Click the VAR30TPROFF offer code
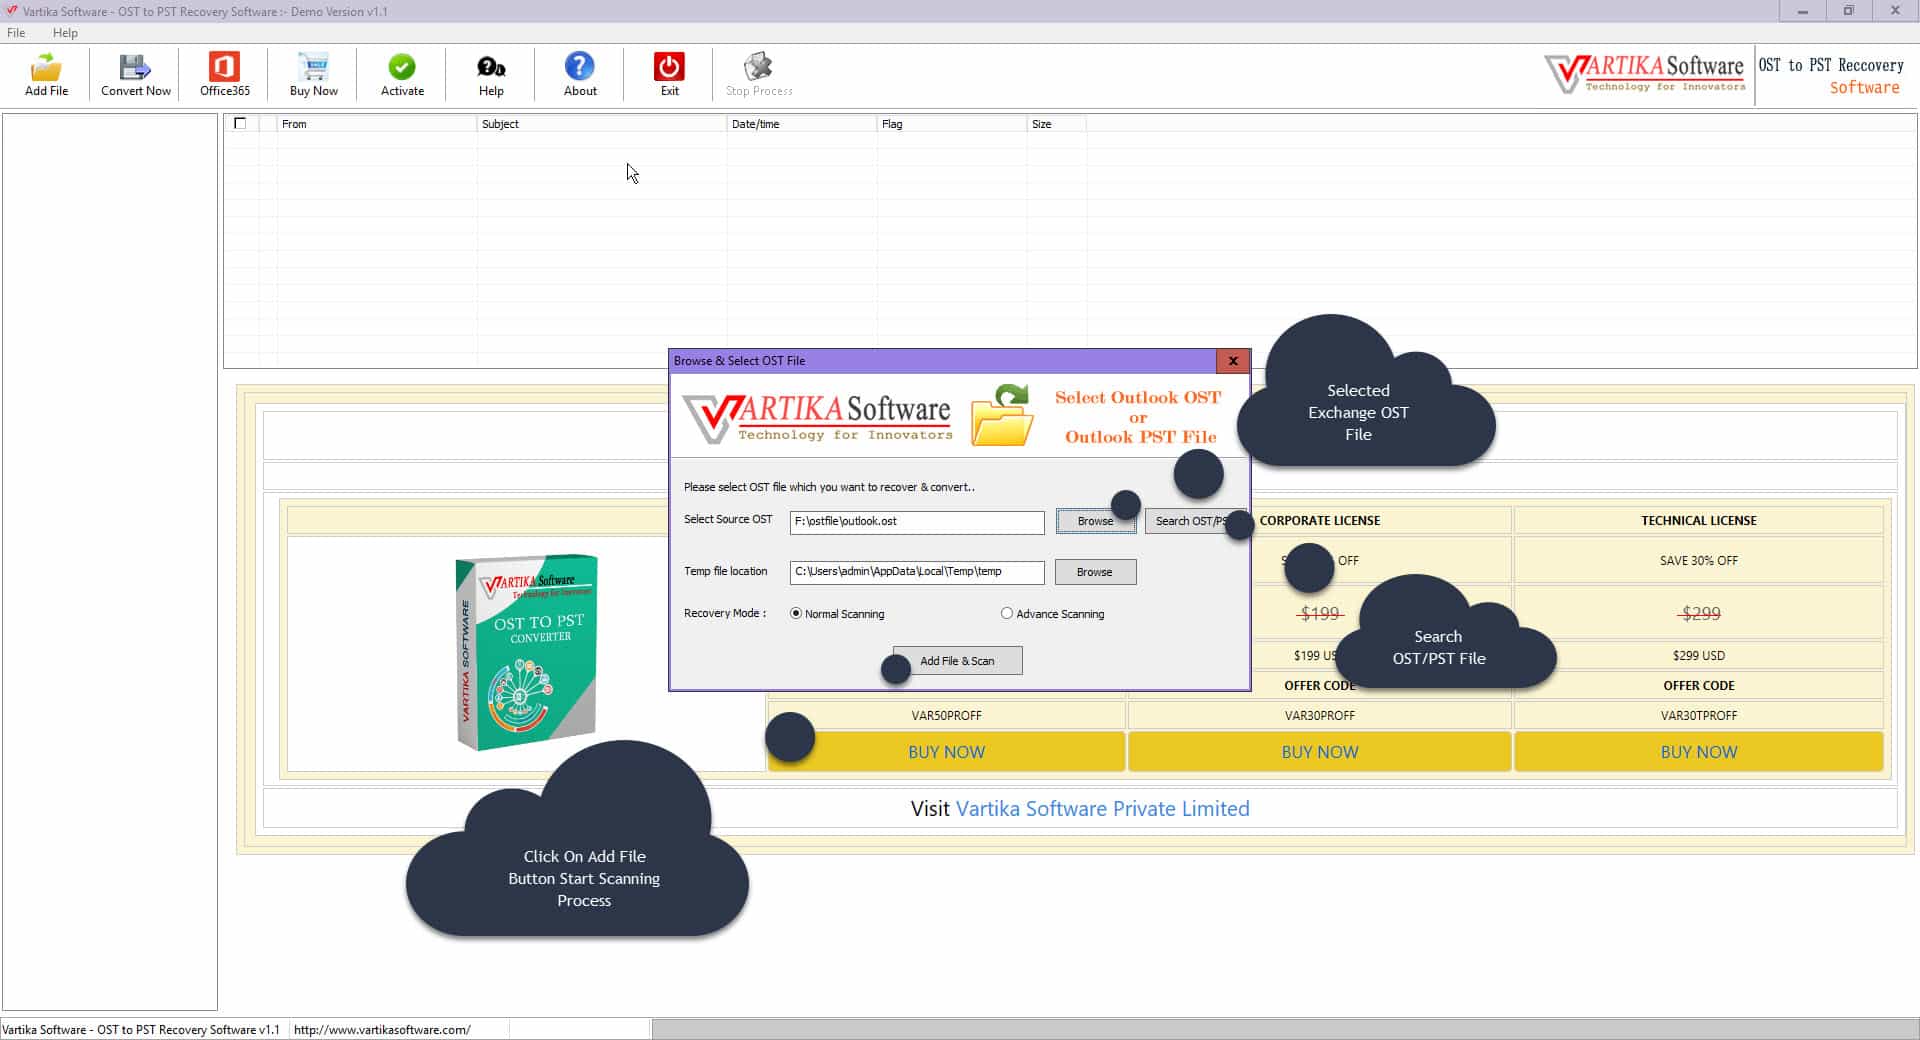Viewport: 1920px width, 1040px height. [1698, 715]
